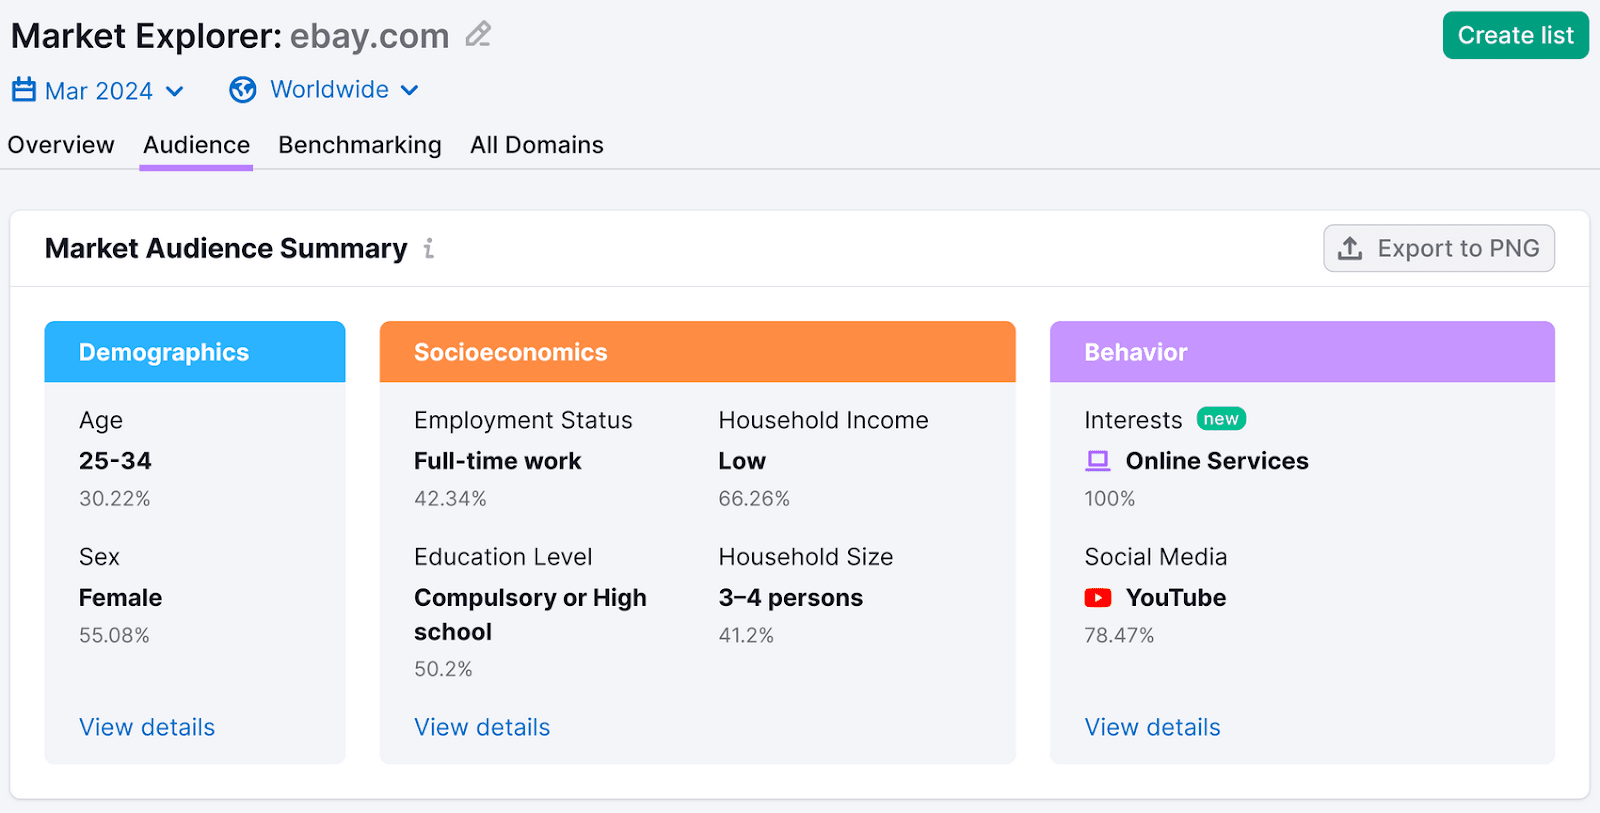View details for Demographics
Image resolution: width=1600 pixels, height=813 pixels.
[x=146, y=727]
